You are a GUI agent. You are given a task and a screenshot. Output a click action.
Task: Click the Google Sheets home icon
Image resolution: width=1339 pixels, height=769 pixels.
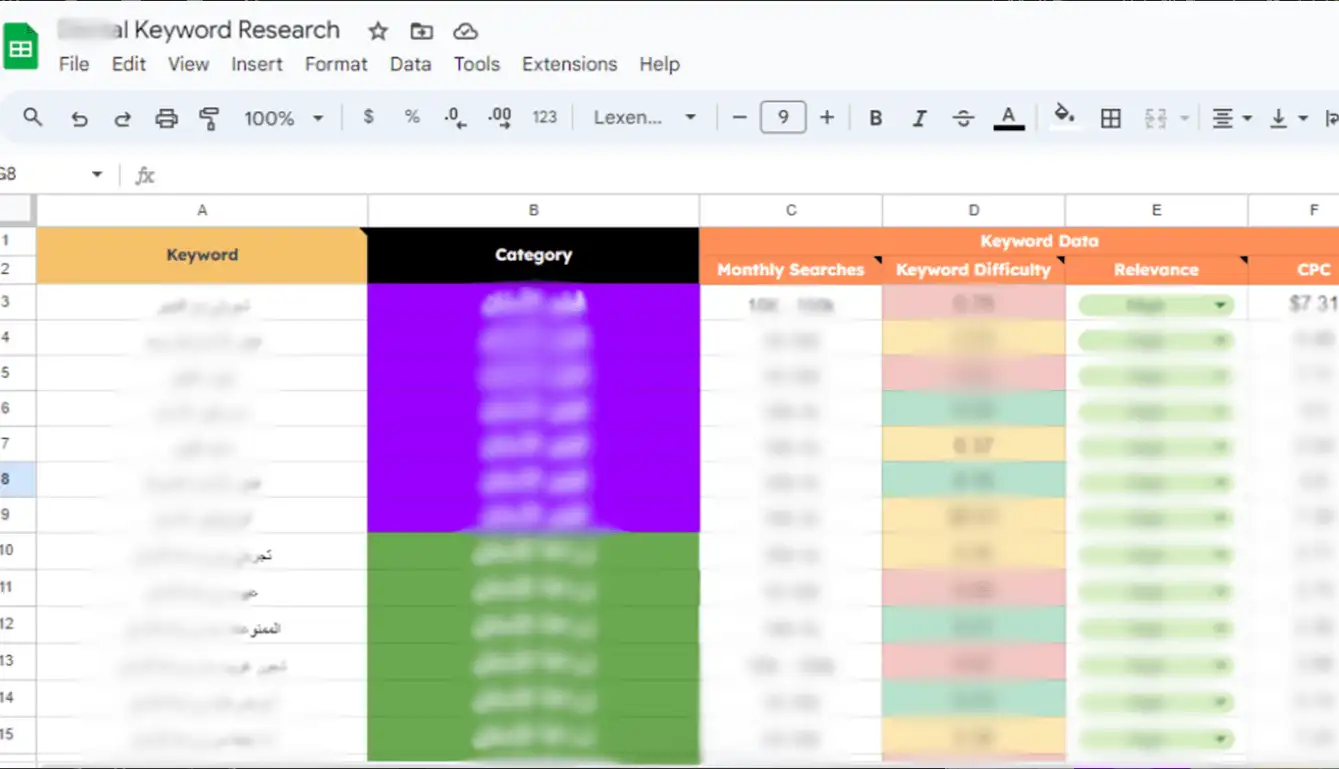(20, 48)
